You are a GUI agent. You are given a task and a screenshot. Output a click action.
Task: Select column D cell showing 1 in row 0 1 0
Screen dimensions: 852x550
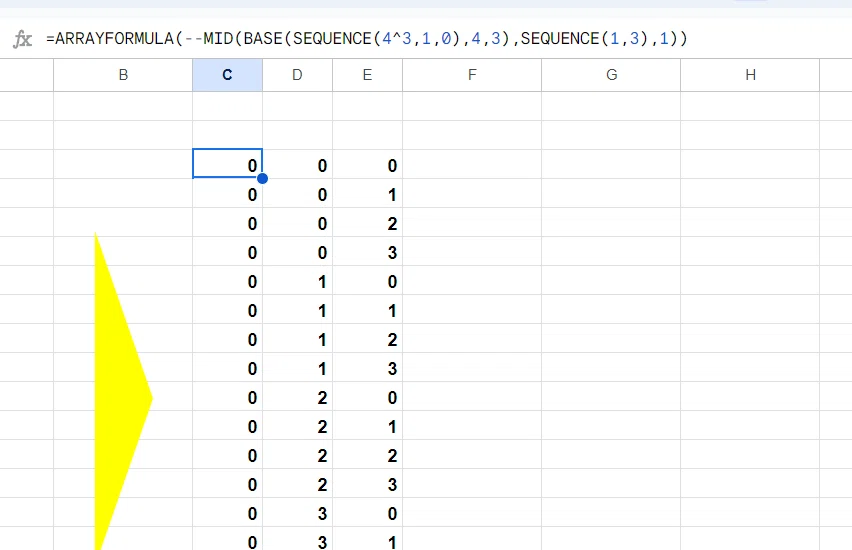297,280
